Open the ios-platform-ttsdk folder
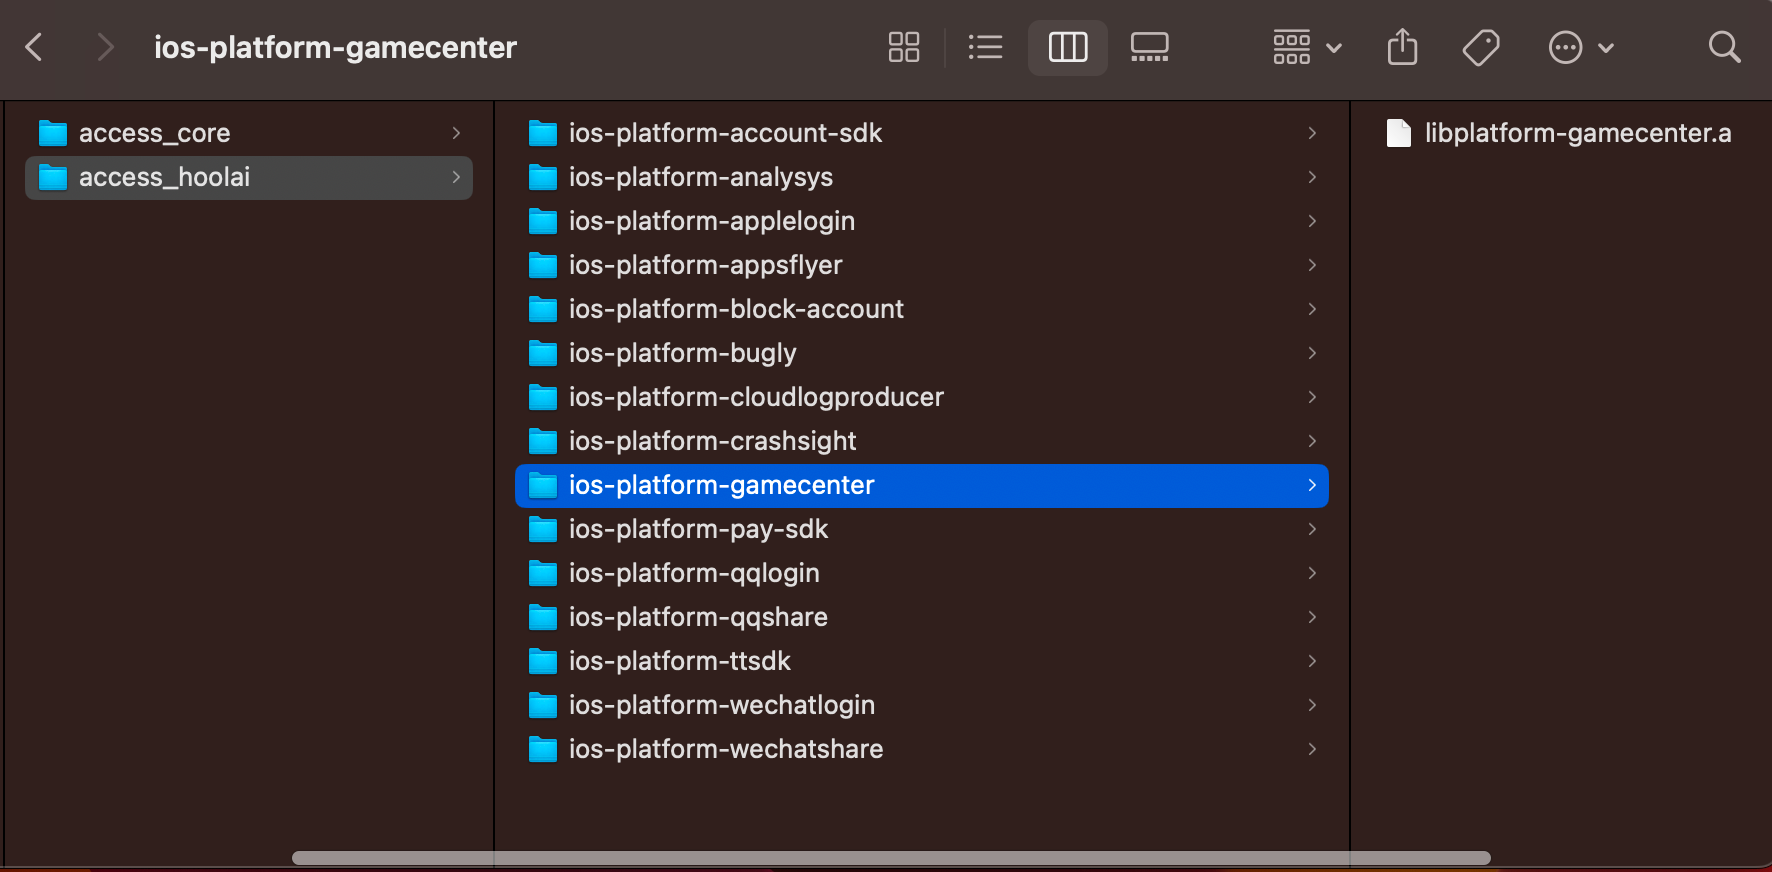Viewport: 1772px width, 872px height. 922,661
